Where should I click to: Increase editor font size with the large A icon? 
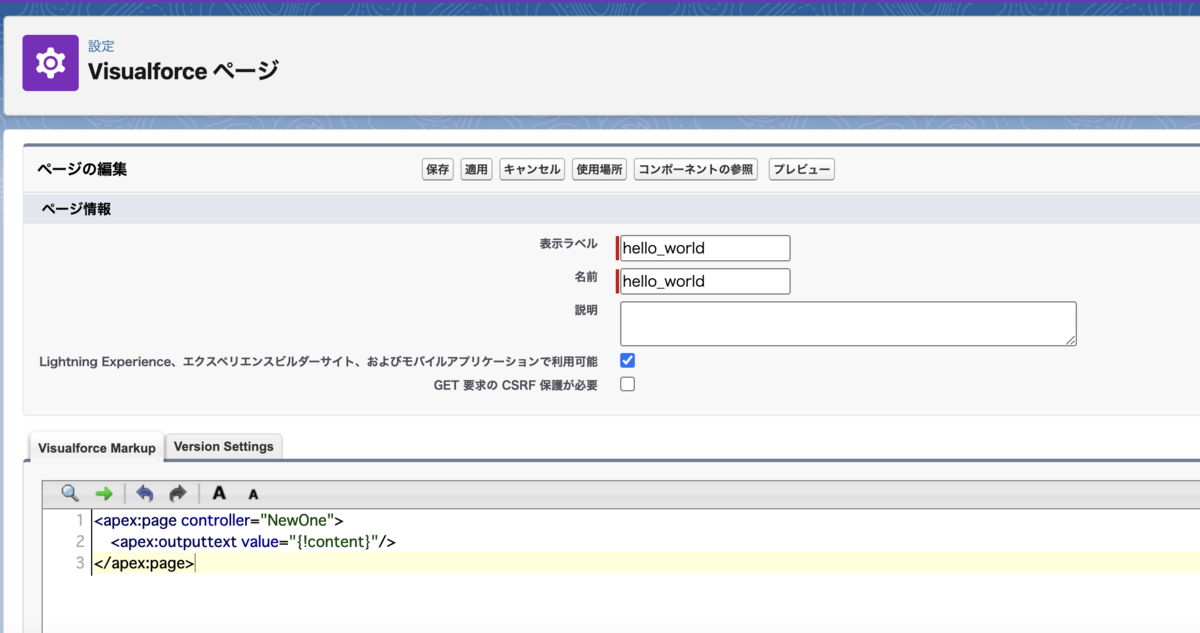(x=218, y=493)
